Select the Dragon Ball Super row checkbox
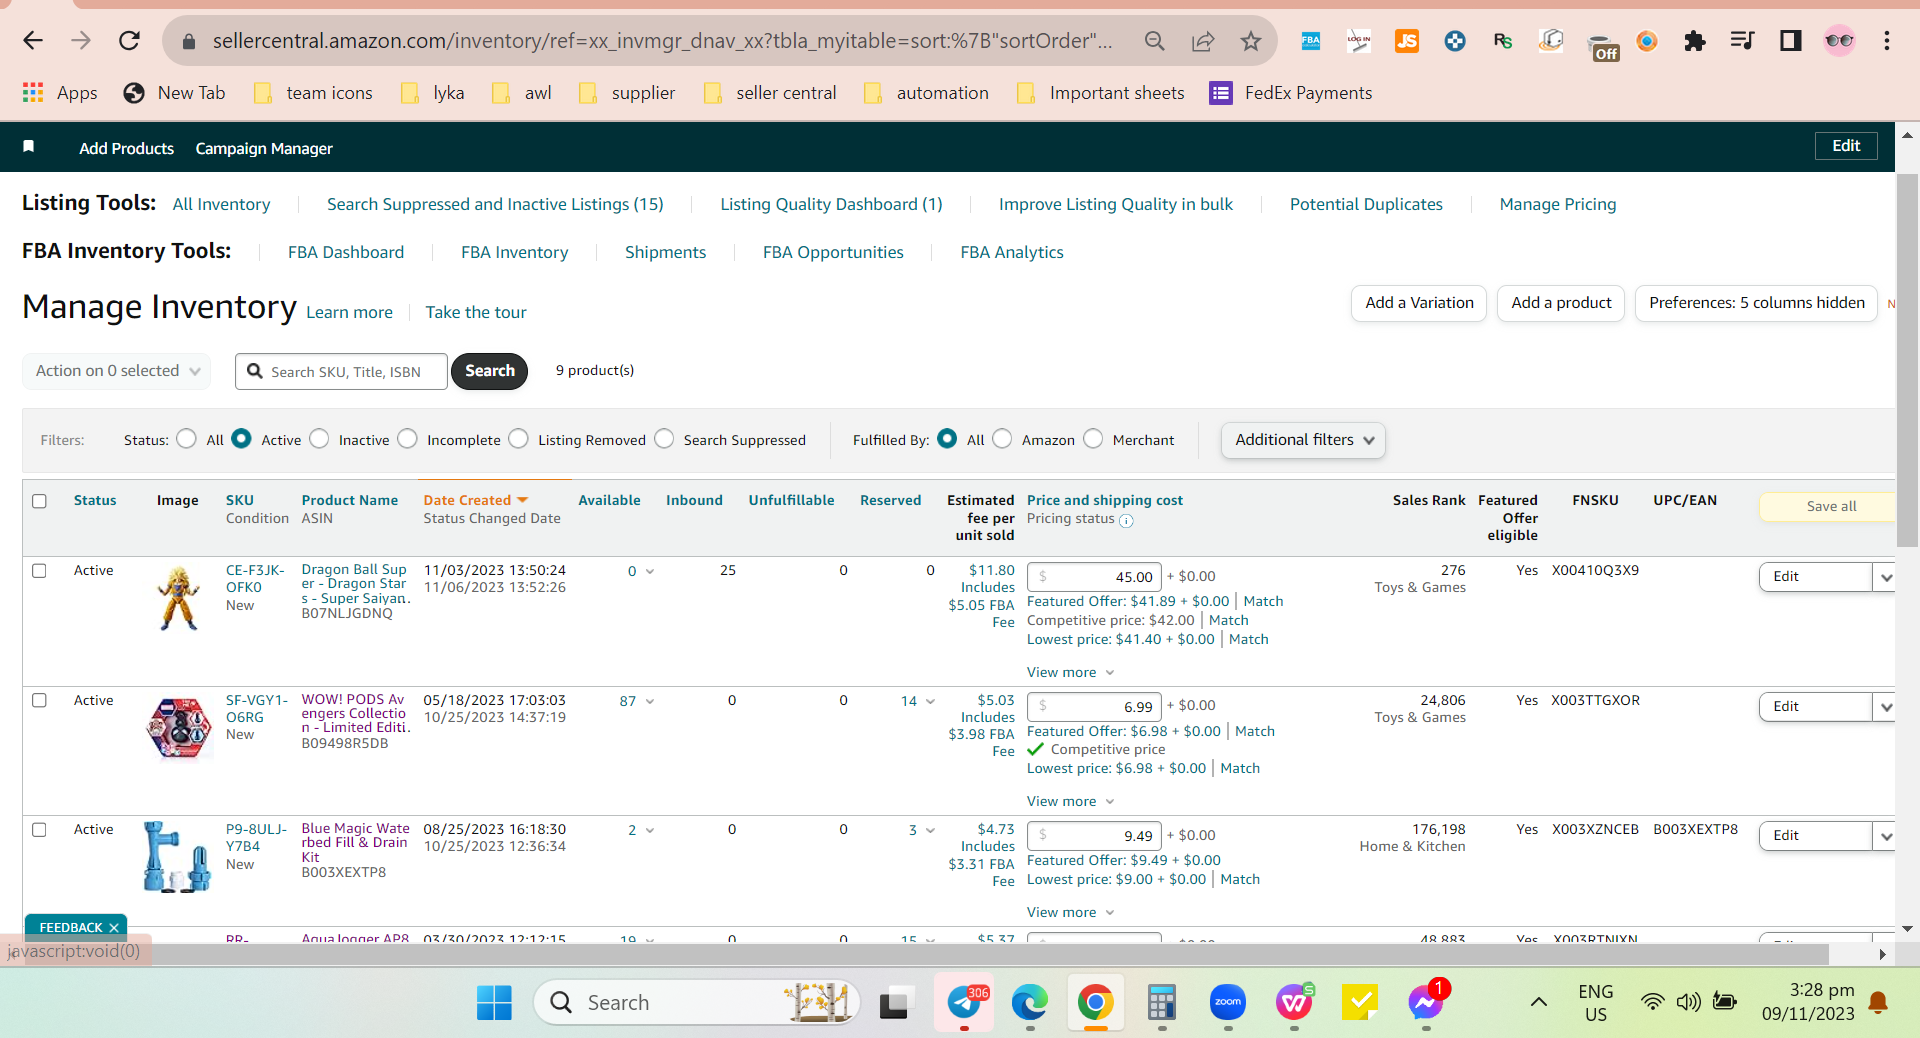 pyautogui.click(x=40, y=571)
